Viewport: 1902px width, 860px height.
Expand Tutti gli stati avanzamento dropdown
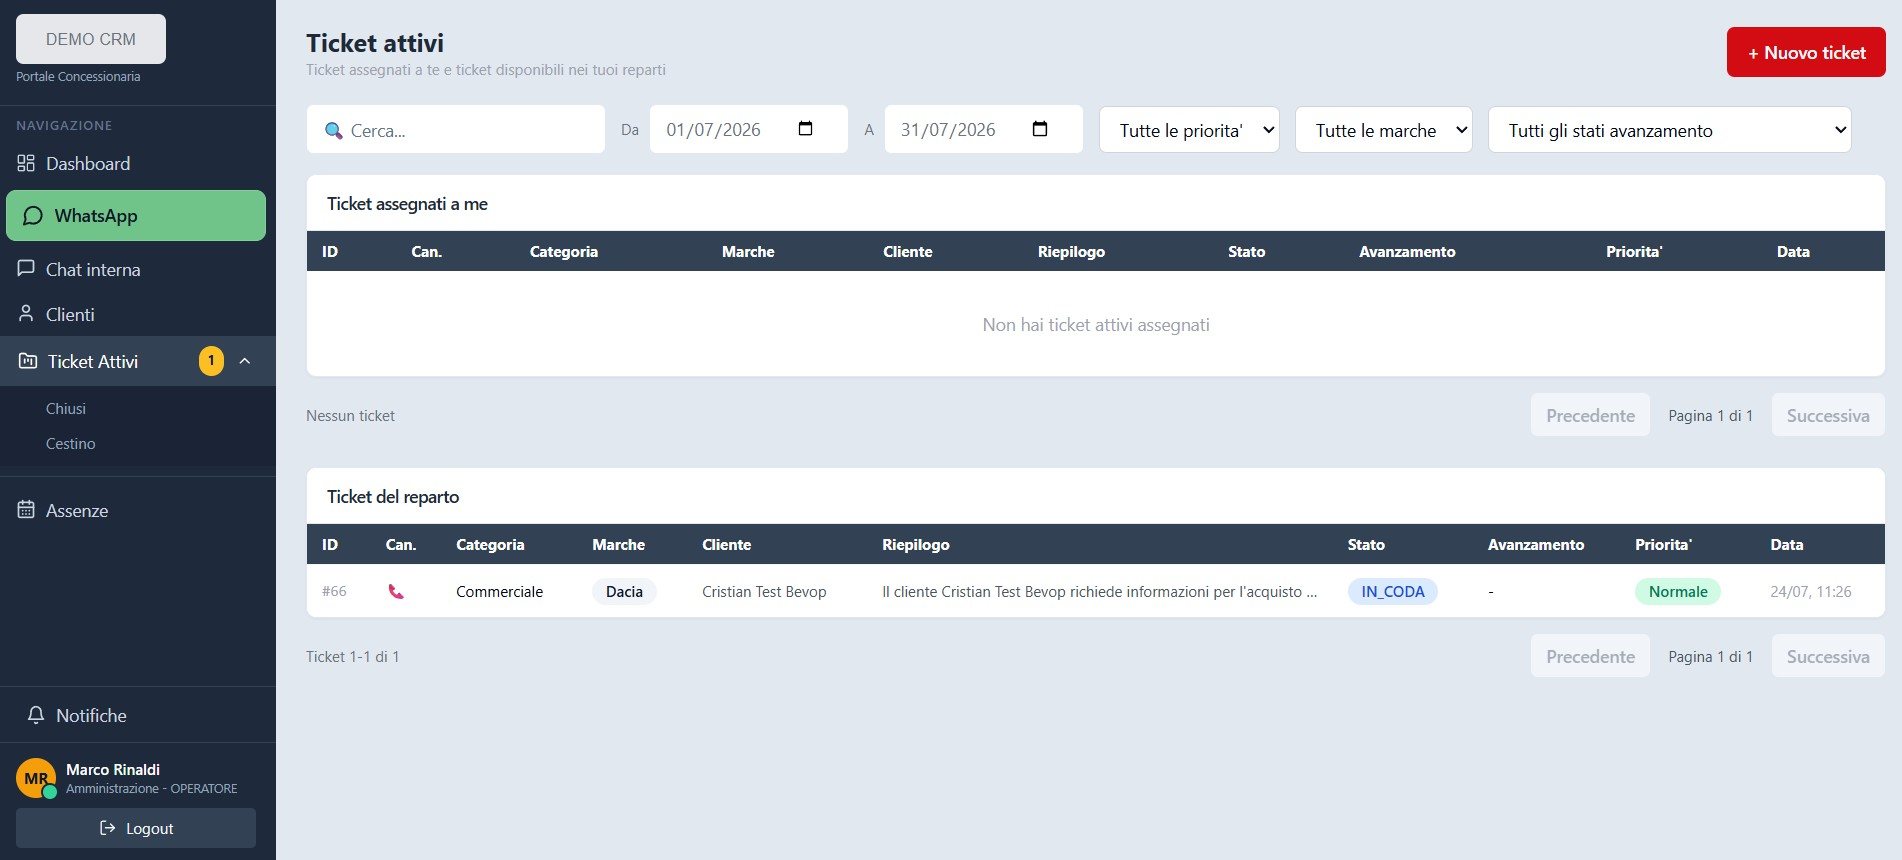[x=1669, y=130]
